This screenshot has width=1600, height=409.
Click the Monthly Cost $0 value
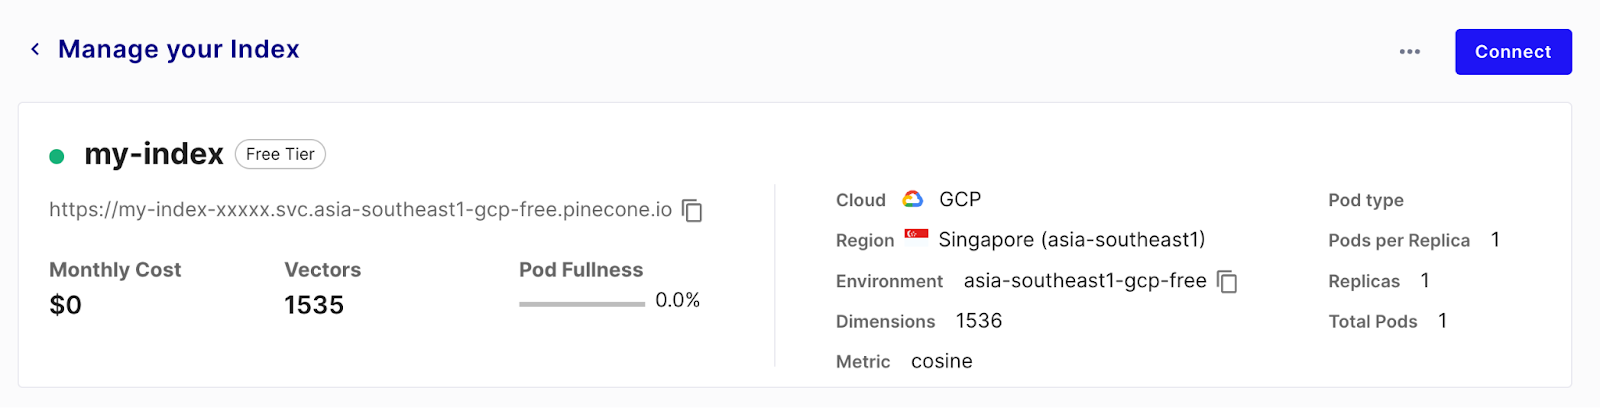[x=66, y=305]
